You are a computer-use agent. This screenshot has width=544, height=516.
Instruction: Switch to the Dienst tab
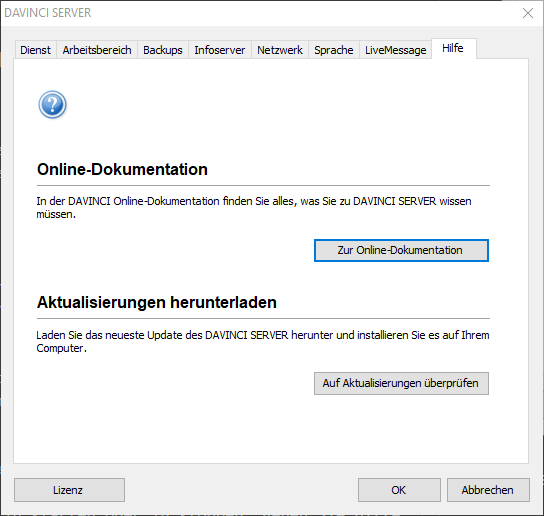point(36,50)
